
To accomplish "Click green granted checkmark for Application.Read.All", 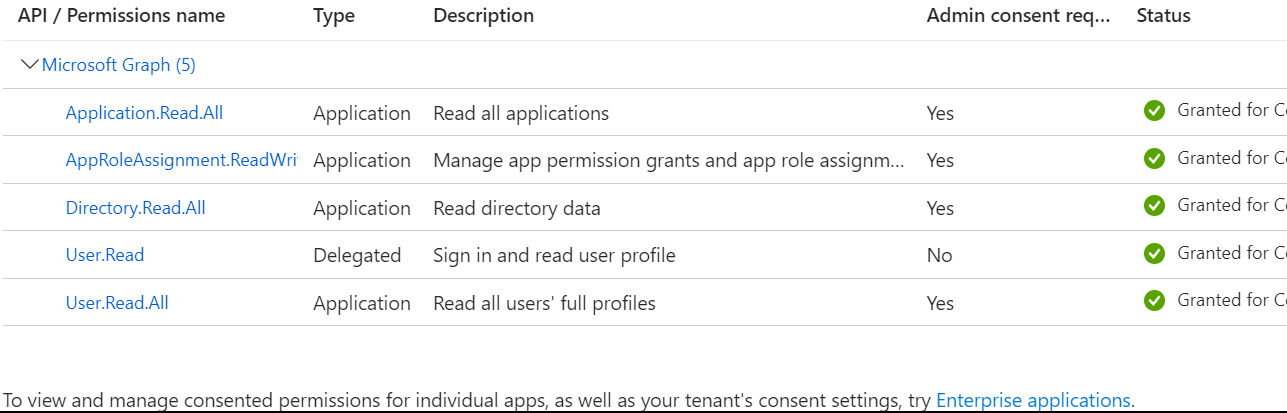I will click(x=1155, y=111).
